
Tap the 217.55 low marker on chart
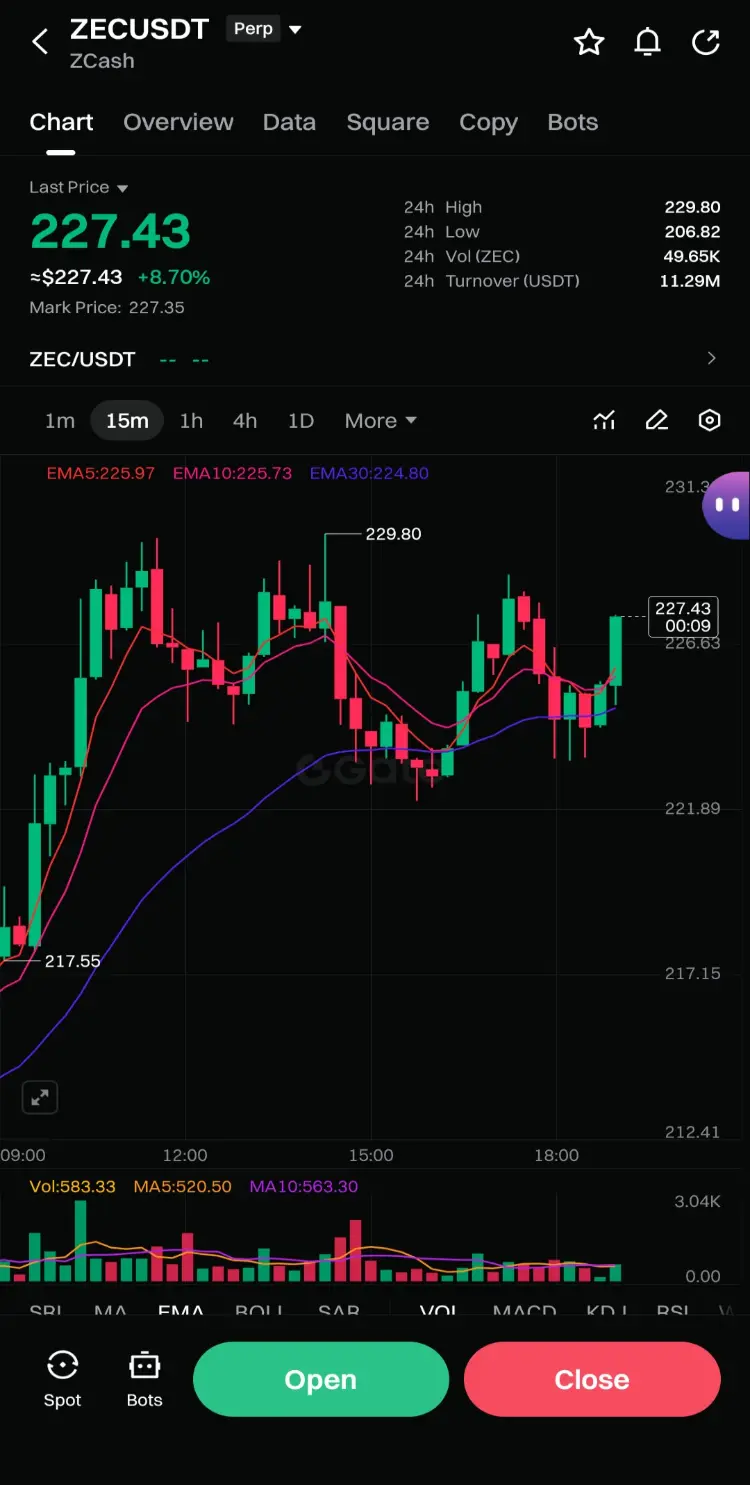(72, 961)
